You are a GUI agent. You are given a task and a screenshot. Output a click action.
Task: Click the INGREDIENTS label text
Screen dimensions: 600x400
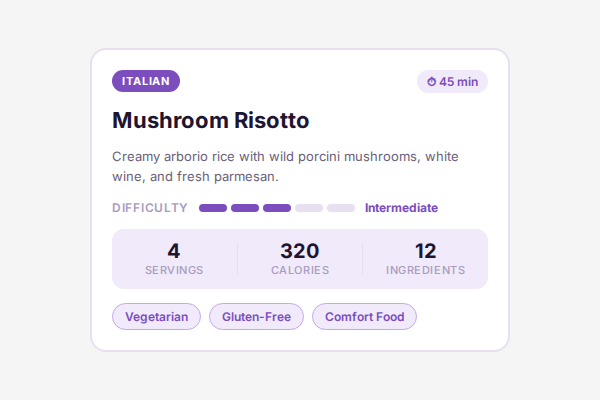426,270
